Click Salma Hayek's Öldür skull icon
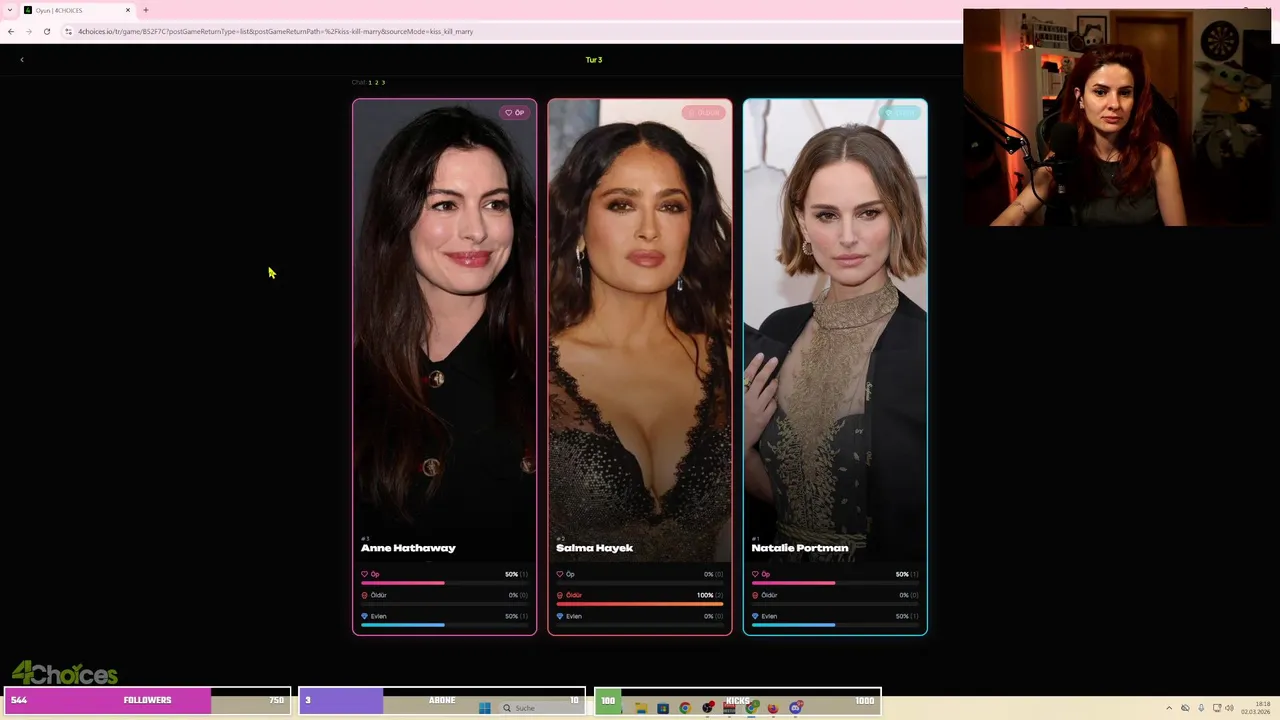The height and width of the screenshot is (720, 1280). 560,595
